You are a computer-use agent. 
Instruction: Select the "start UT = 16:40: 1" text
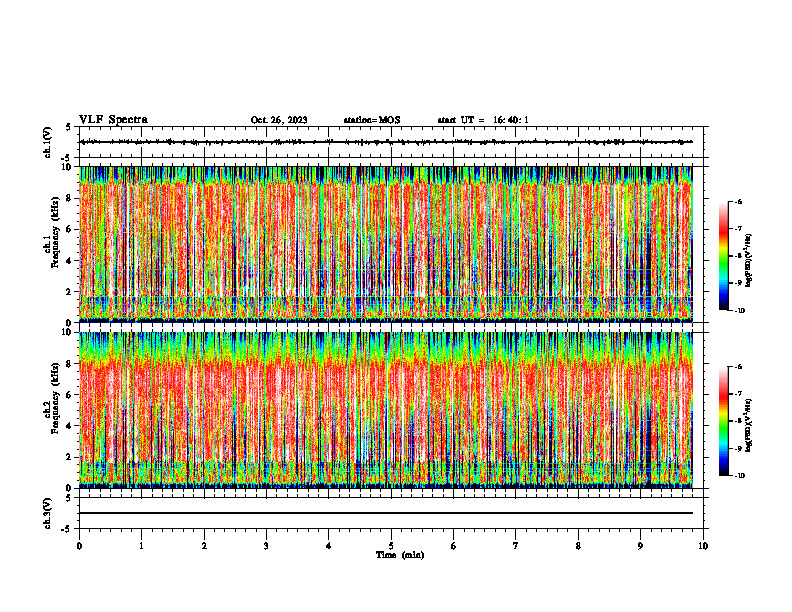[483, 120]
